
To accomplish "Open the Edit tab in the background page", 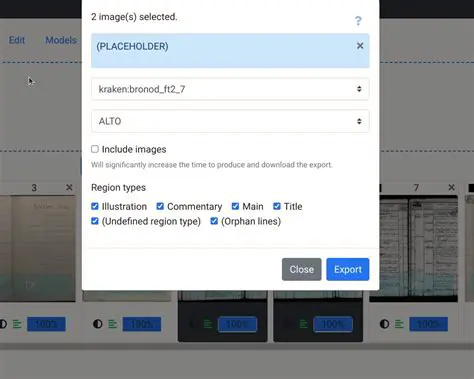I will 17,40.
